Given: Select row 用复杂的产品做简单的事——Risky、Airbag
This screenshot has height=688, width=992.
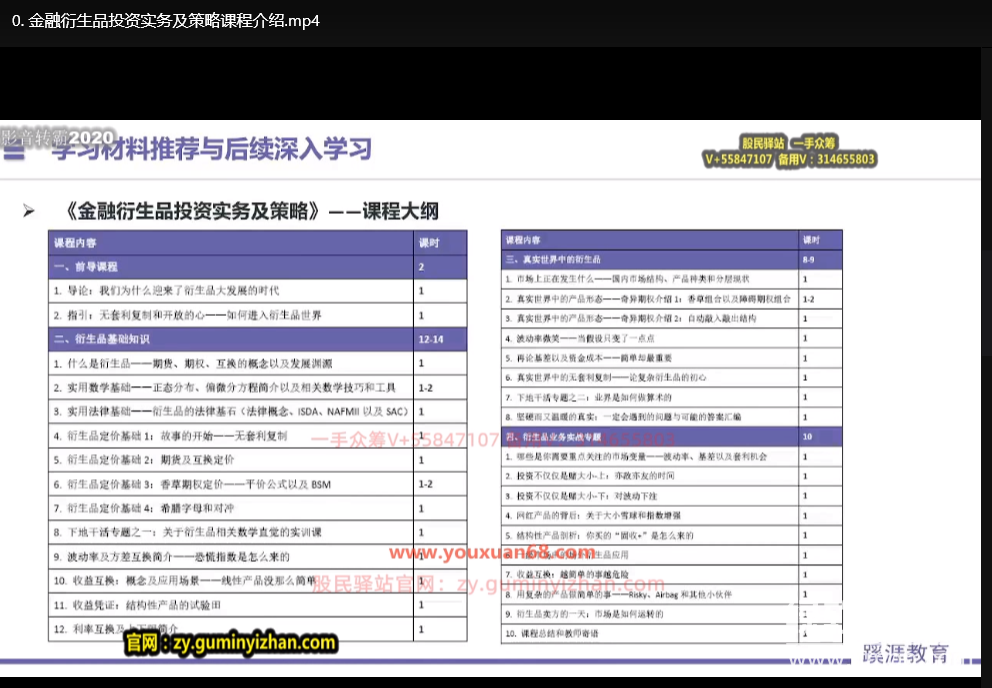Looking at the screenshot, I should [672, 594].
